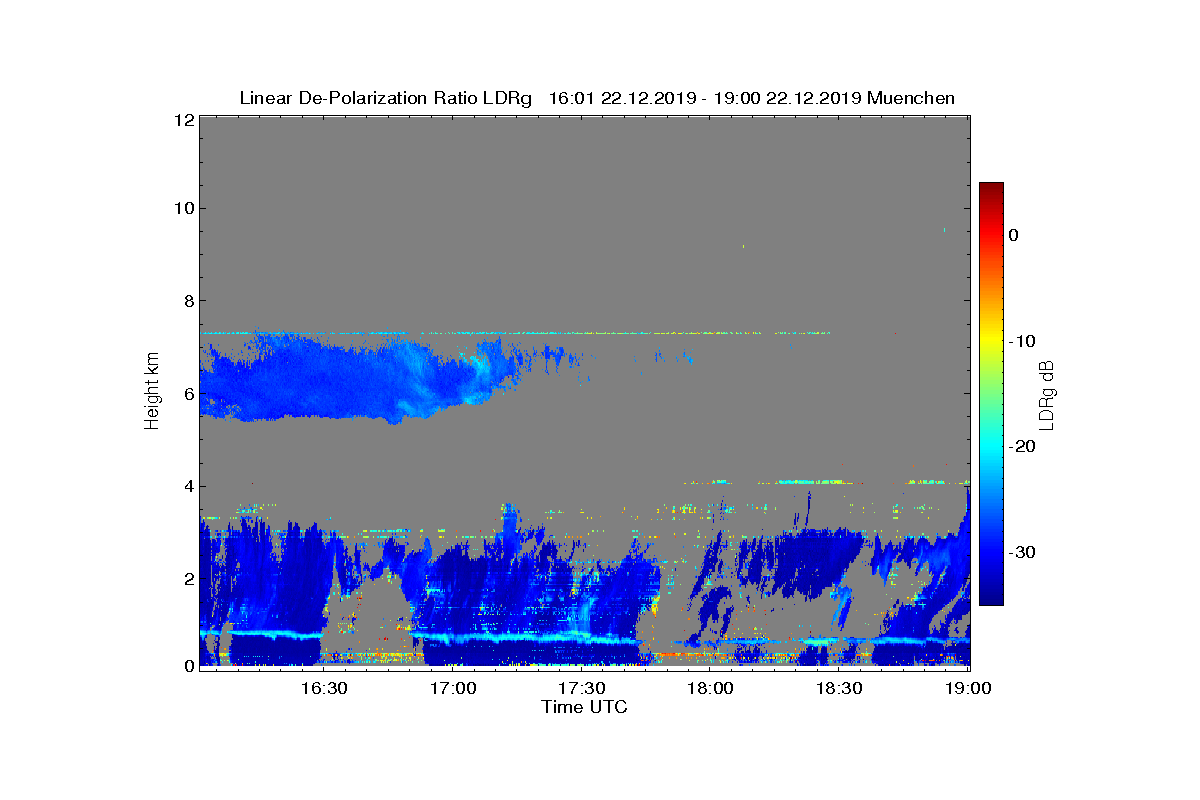Click the height tick label 10
1200x800 pixels.
tap(183, 208)
